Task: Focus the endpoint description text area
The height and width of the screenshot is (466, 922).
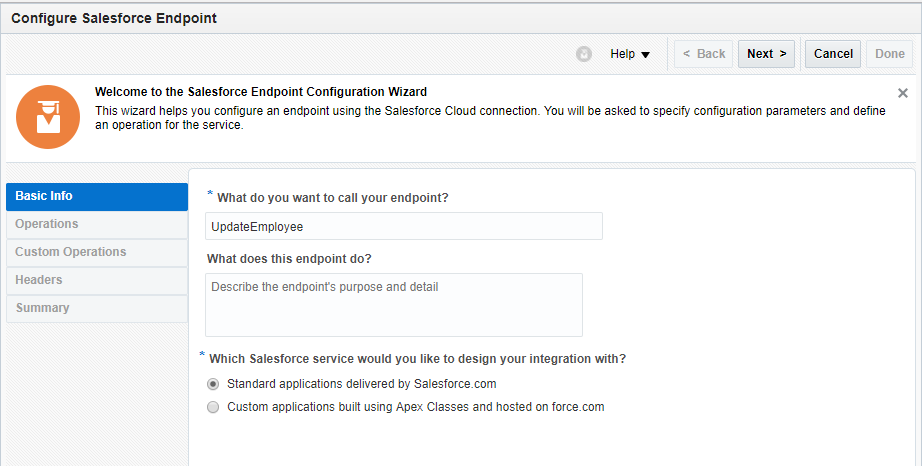Action: point(393,304)
